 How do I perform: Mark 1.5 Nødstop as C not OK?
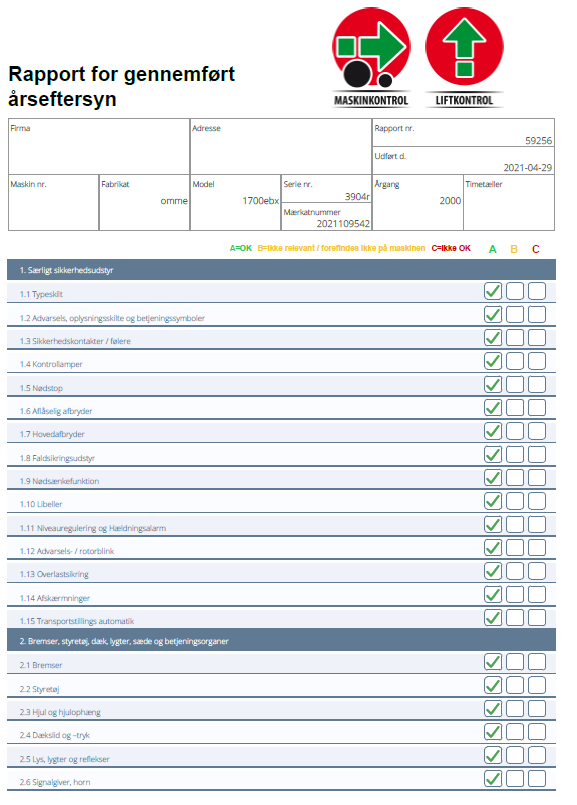pos(537,385)
